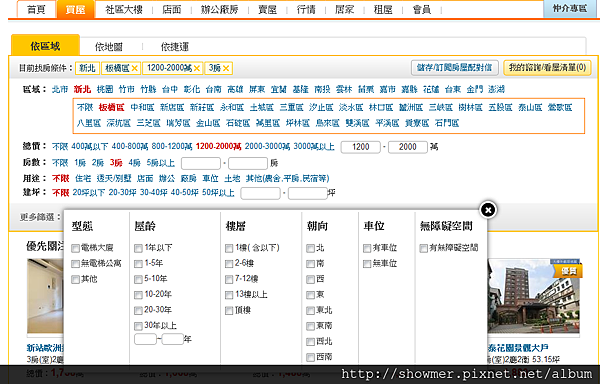Focus the maximum price field showing 2000
This screenshot has width=600, height=384.
pos(408,147)
